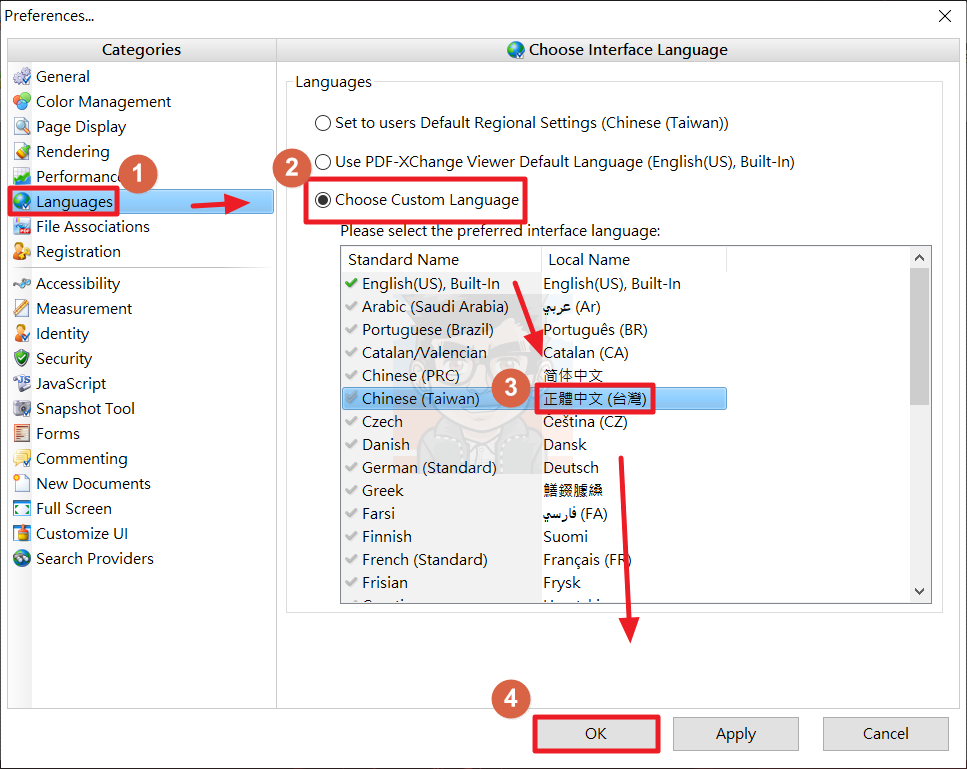Viewport: 967px width, 769px height.
Task: Open Identity category icon
Action: point(22,334)
